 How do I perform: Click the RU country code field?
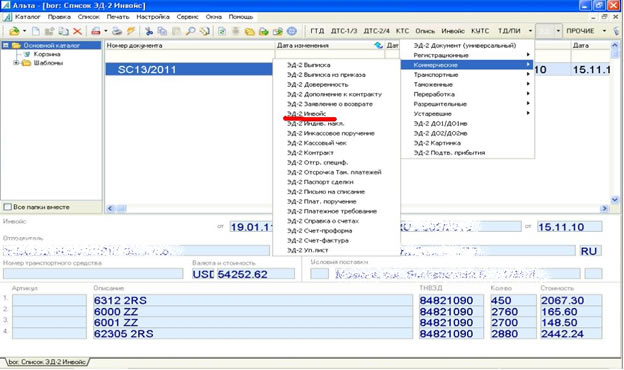click(x=590, y=251)
